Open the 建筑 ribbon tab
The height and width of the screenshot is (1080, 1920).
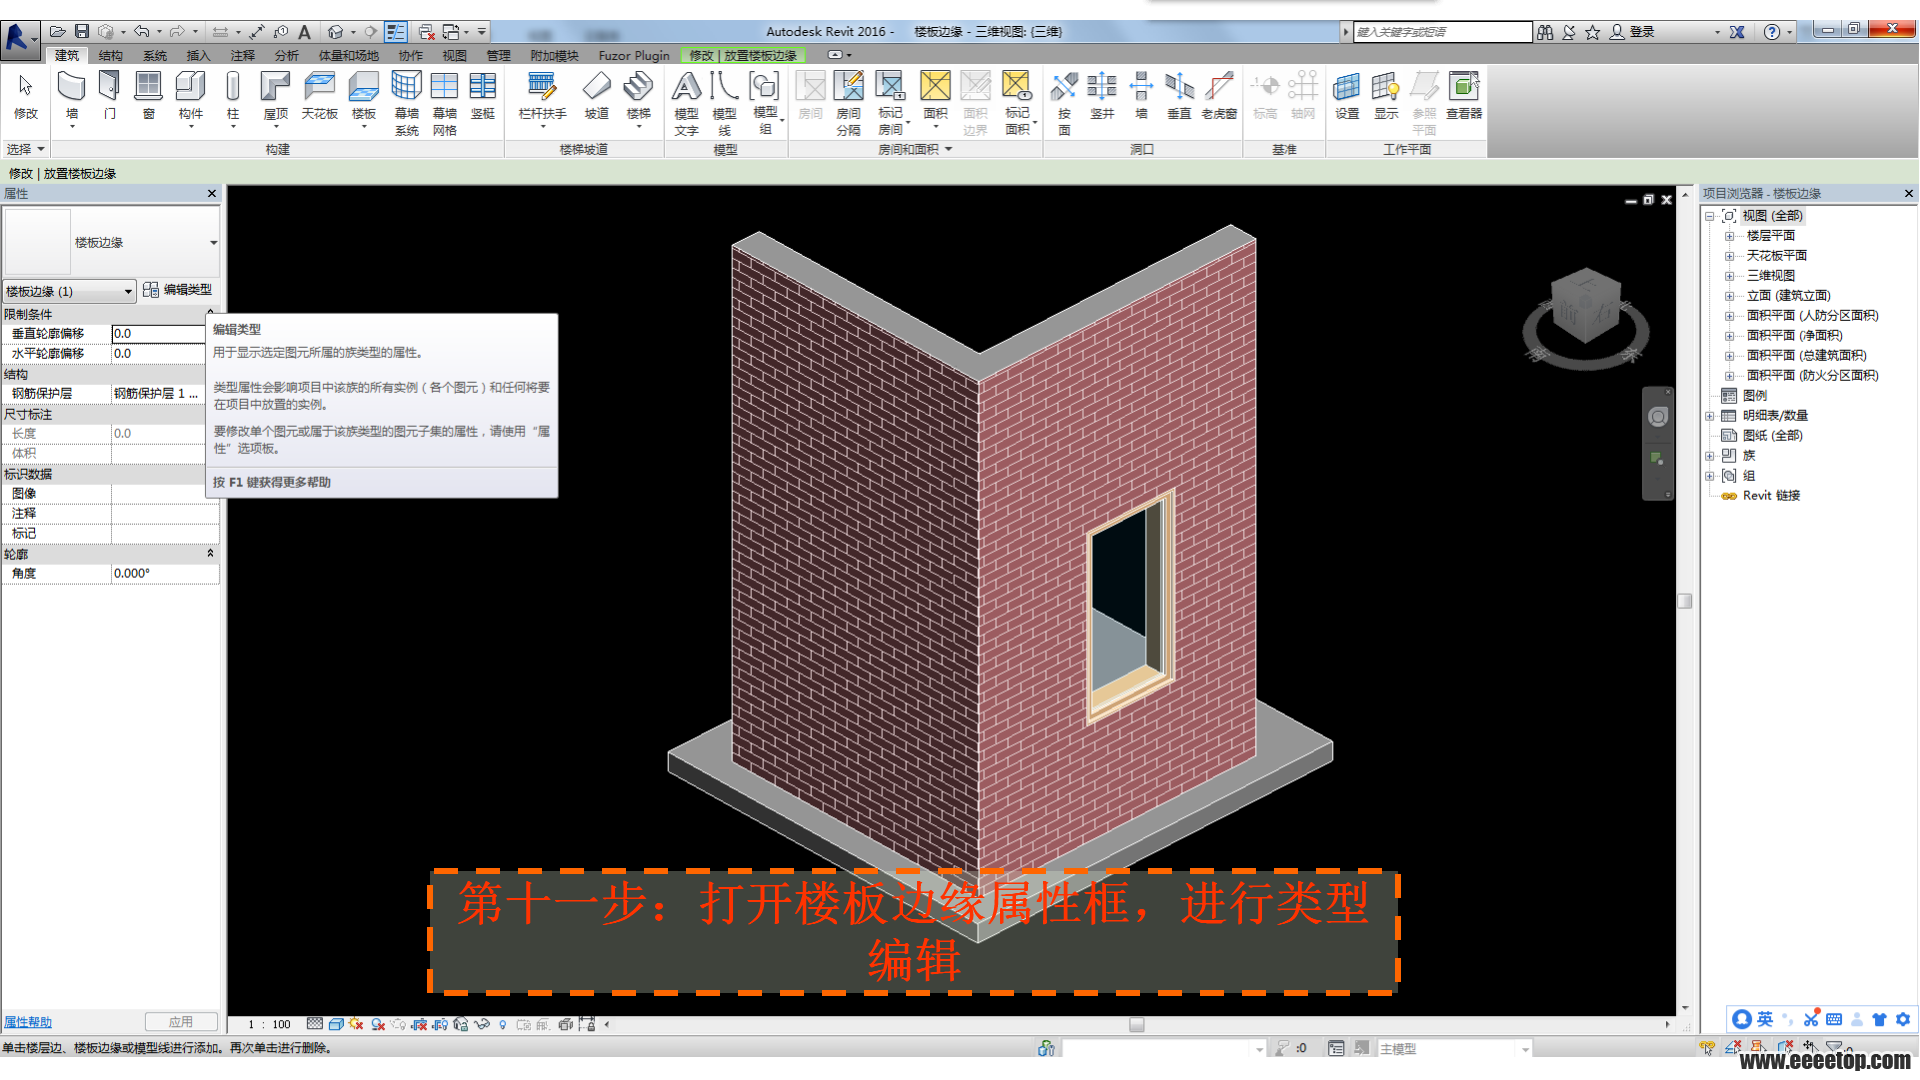click(67, 56)
